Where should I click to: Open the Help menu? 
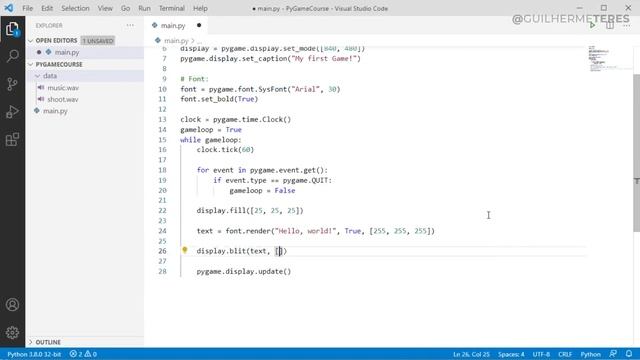pyautogui.click(x=200, y=8)
